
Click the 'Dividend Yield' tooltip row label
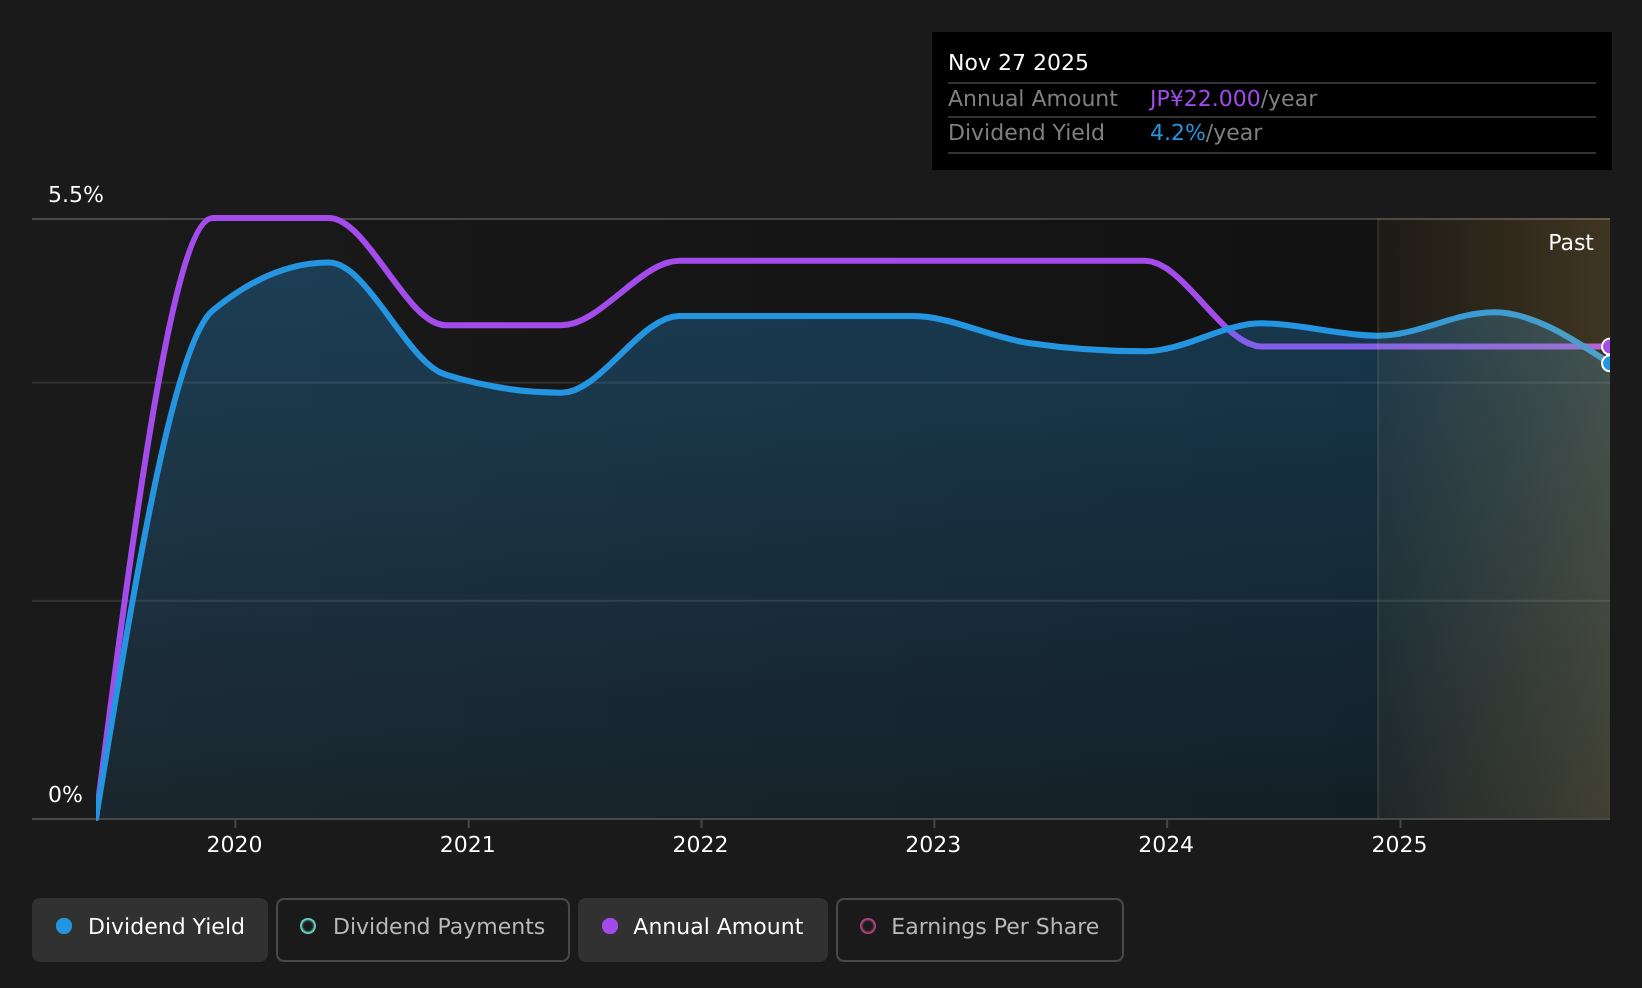pos(1026,133)
